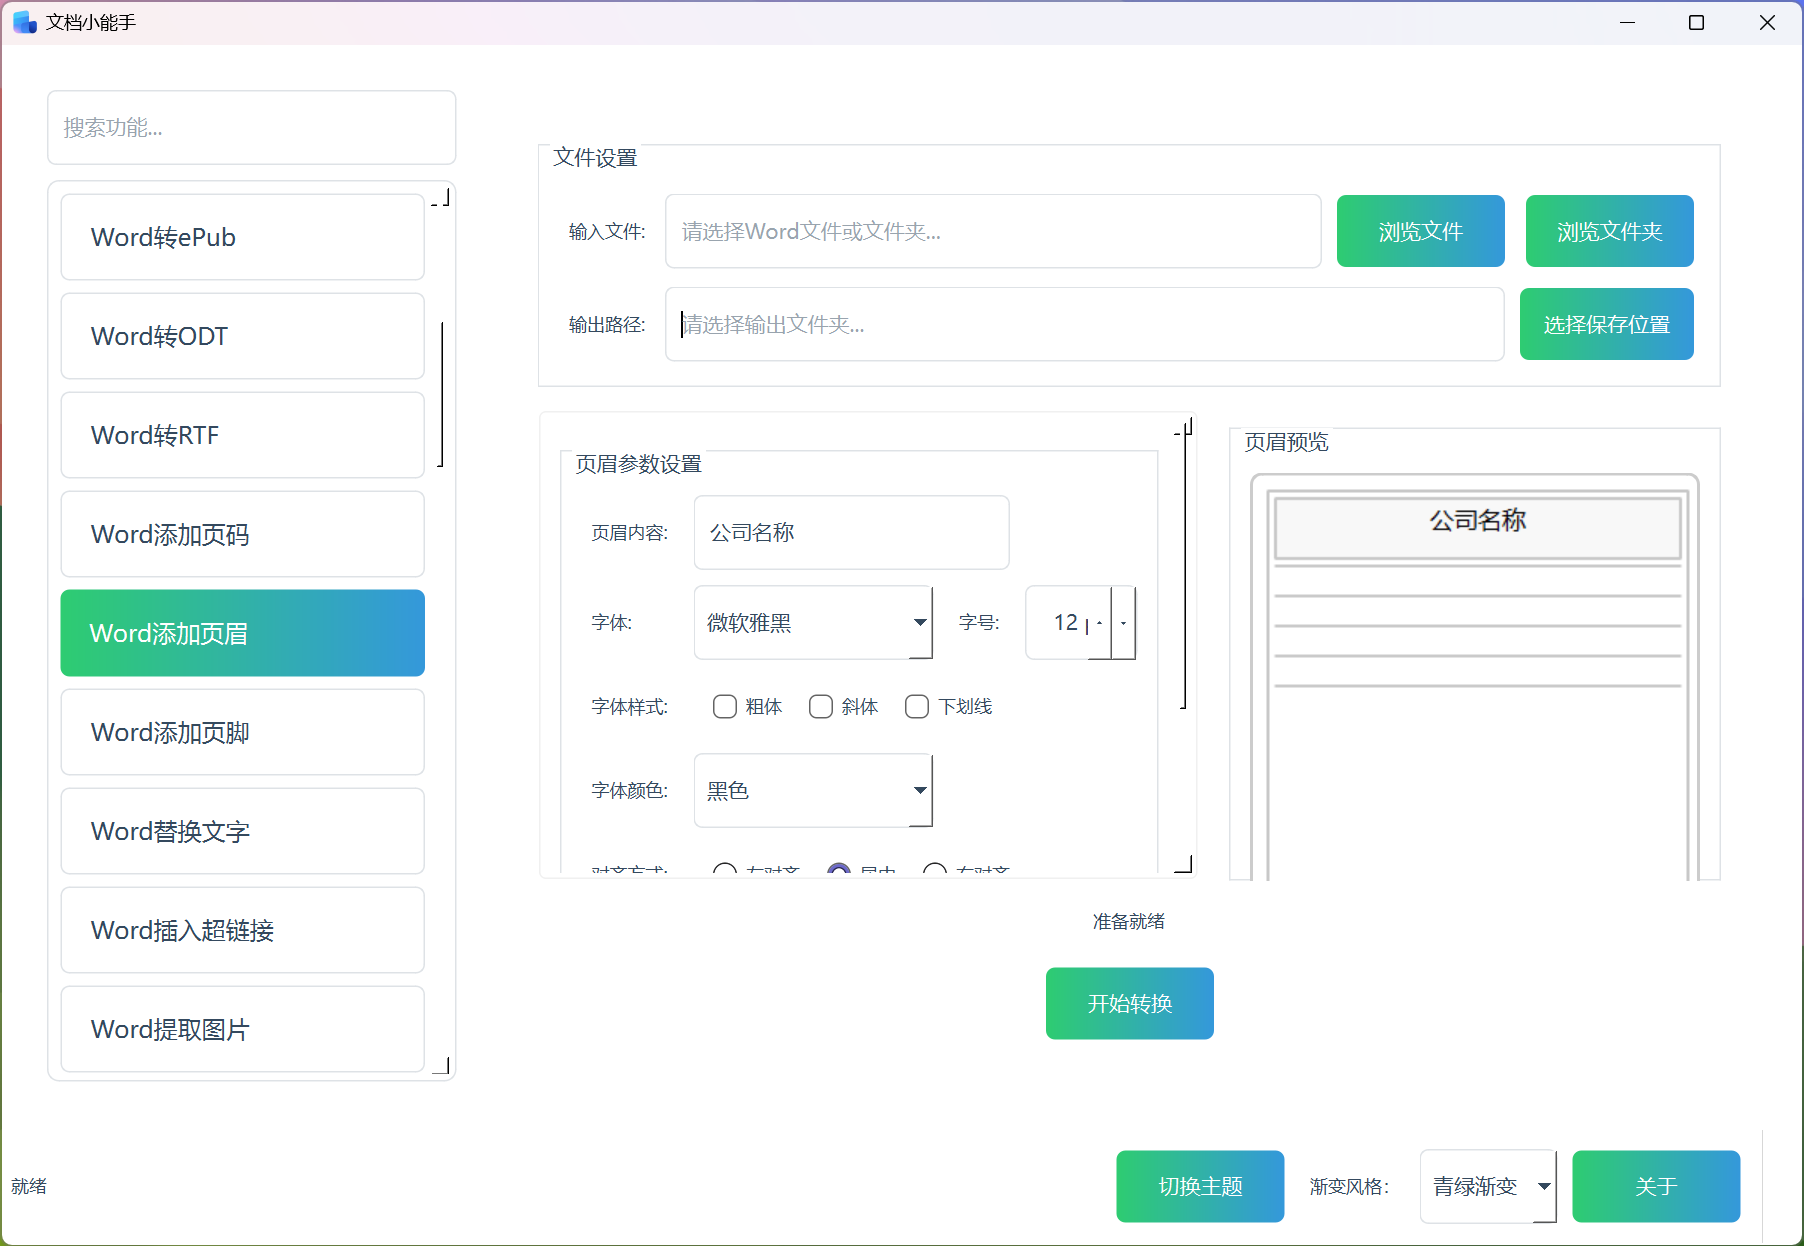Select the Word添加页码 function in sidebar
Image resolution: width=1804 pixels, height=1246 pixels.
(x=242, y=534)
